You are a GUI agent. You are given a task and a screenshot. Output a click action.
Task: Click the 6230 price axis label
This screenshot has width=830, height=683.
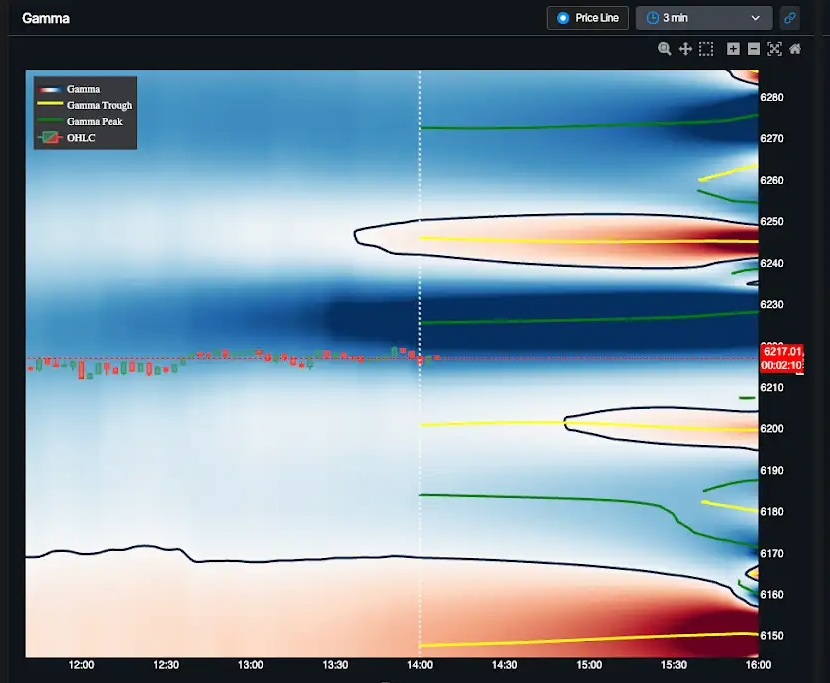point(772,305)
